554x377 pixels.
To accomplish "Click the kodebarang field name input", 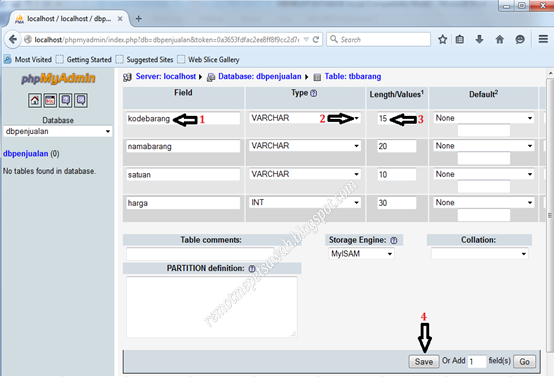I will click(183, 118).
